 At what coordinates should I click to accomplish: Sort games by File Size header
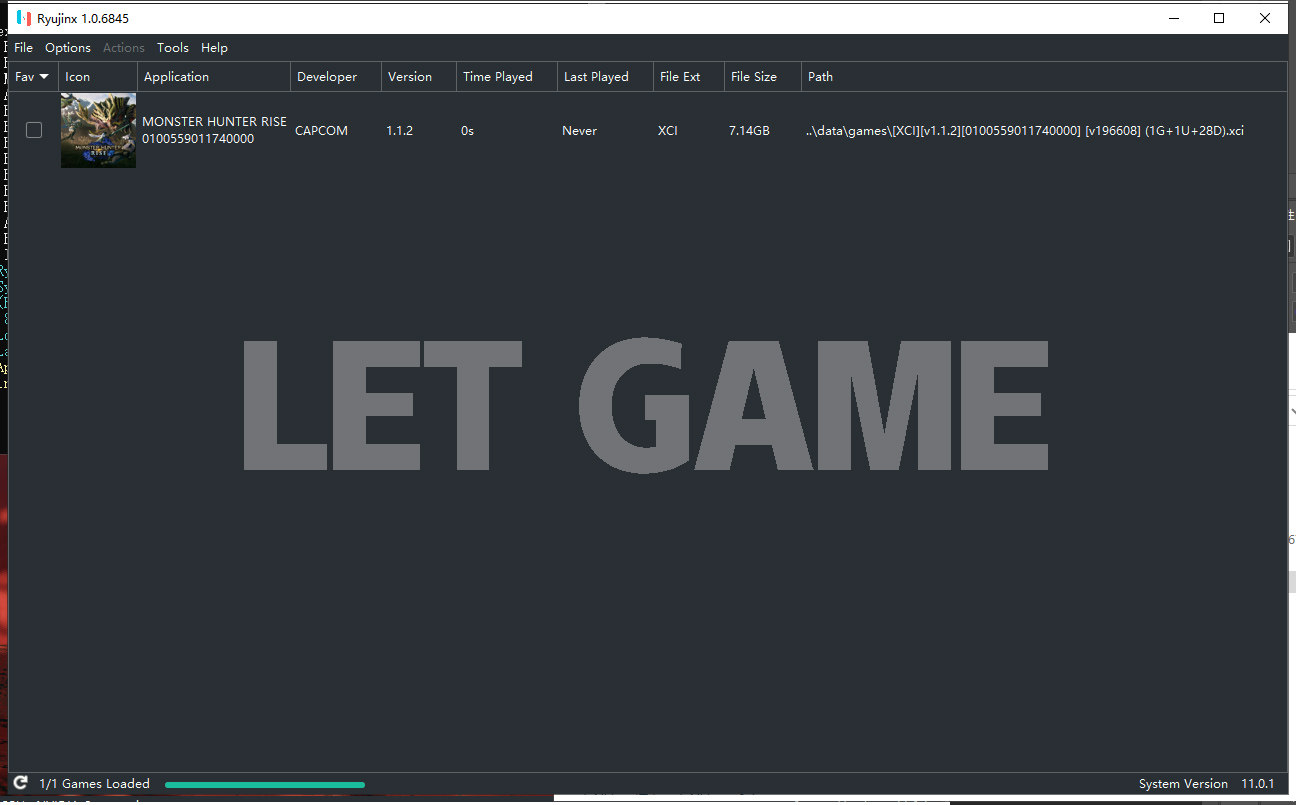pyautogui.click(x=753, y=77)
